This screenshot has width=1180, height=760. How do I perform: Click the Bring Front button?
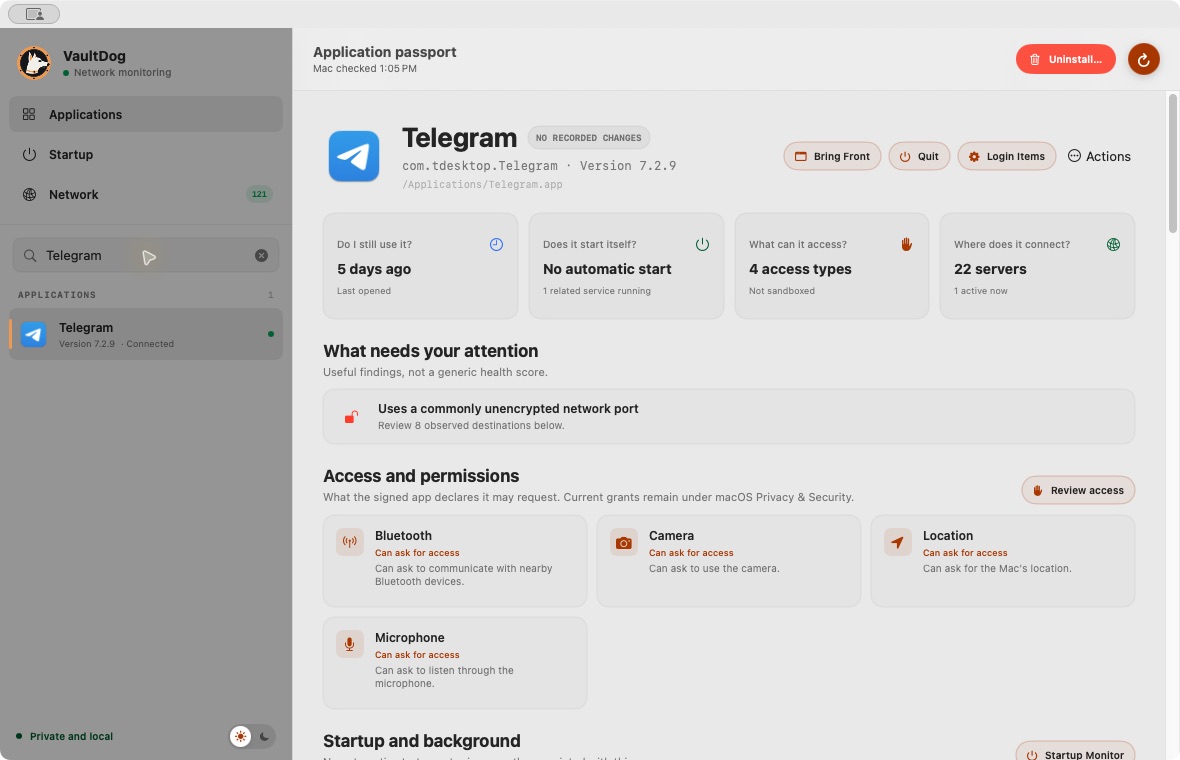(x=832, y=157)
